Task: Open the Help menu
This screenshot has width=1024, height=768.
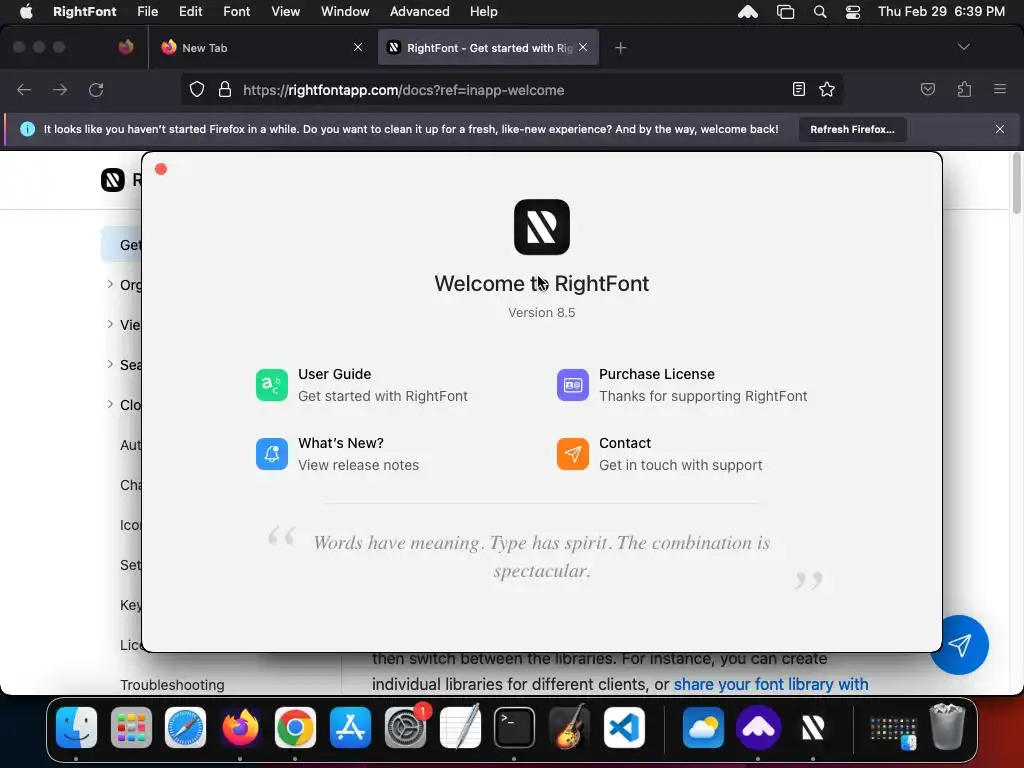Action: [483, 11]
